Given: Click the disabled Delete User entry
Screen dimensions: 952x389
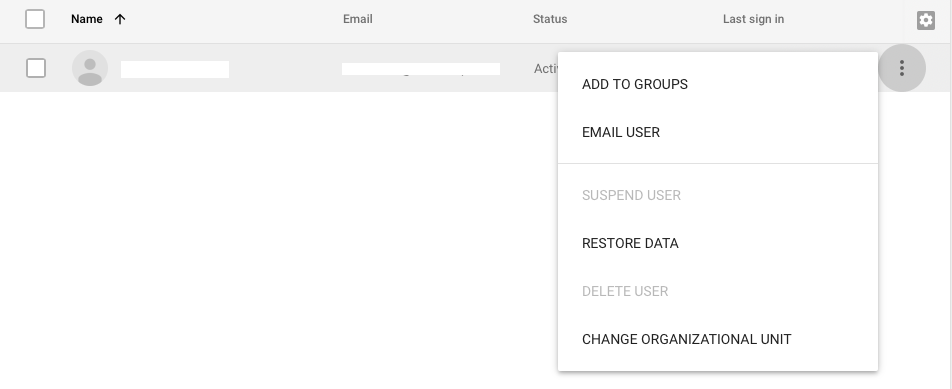Looking at the screenshot, I should pos(718,291).
